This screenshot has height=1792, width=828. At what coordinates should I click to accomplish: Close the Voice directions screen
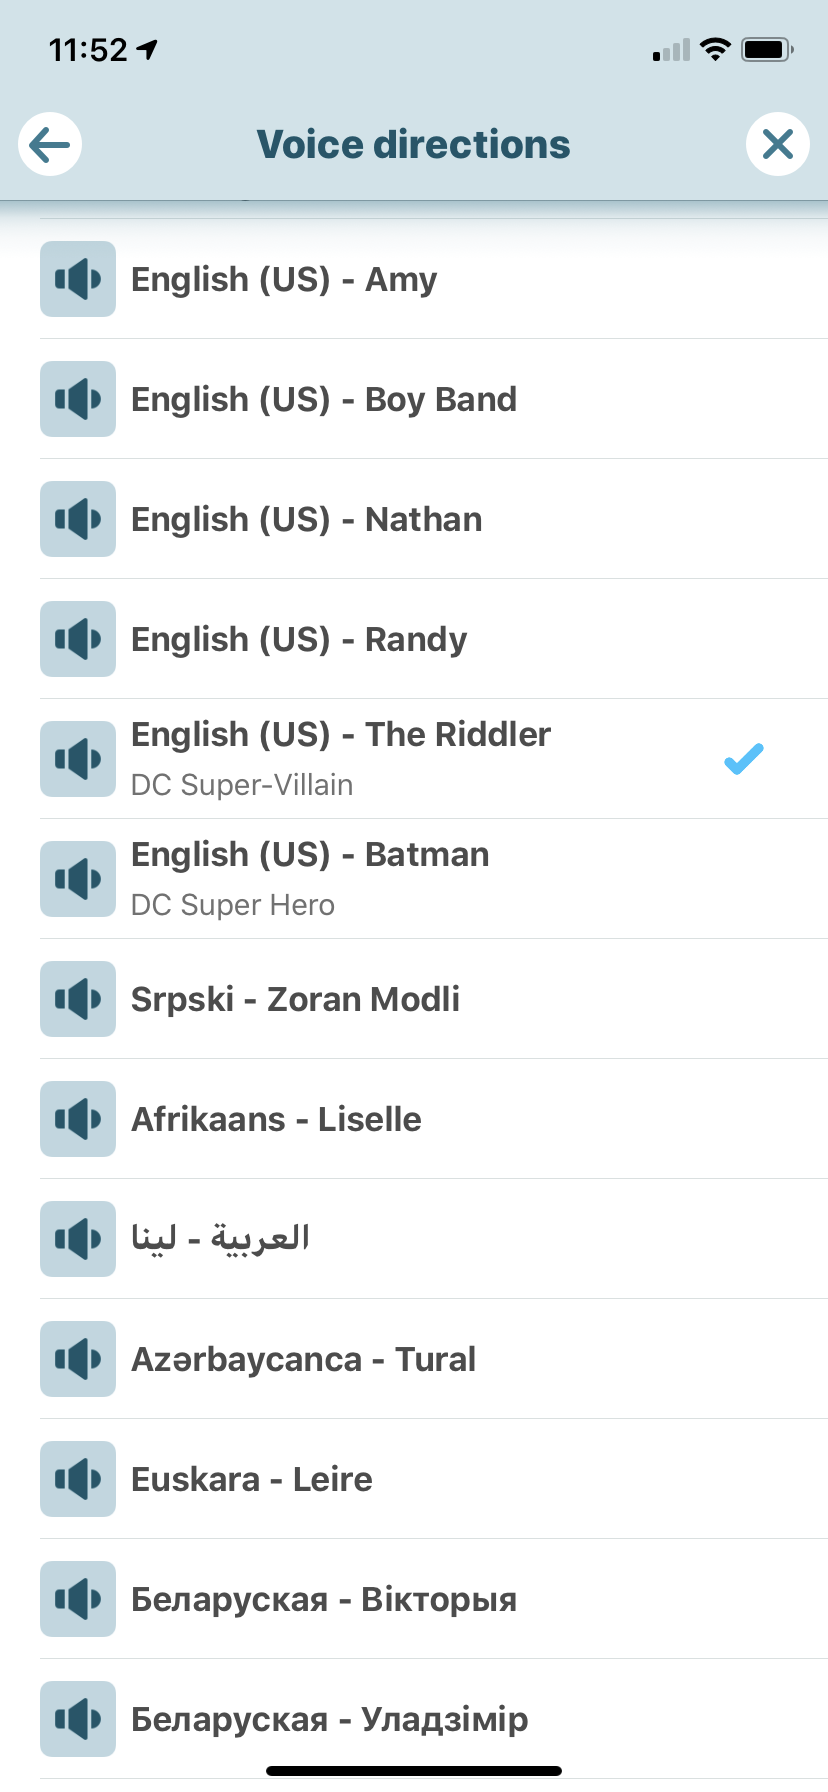[x=777, y=145]
